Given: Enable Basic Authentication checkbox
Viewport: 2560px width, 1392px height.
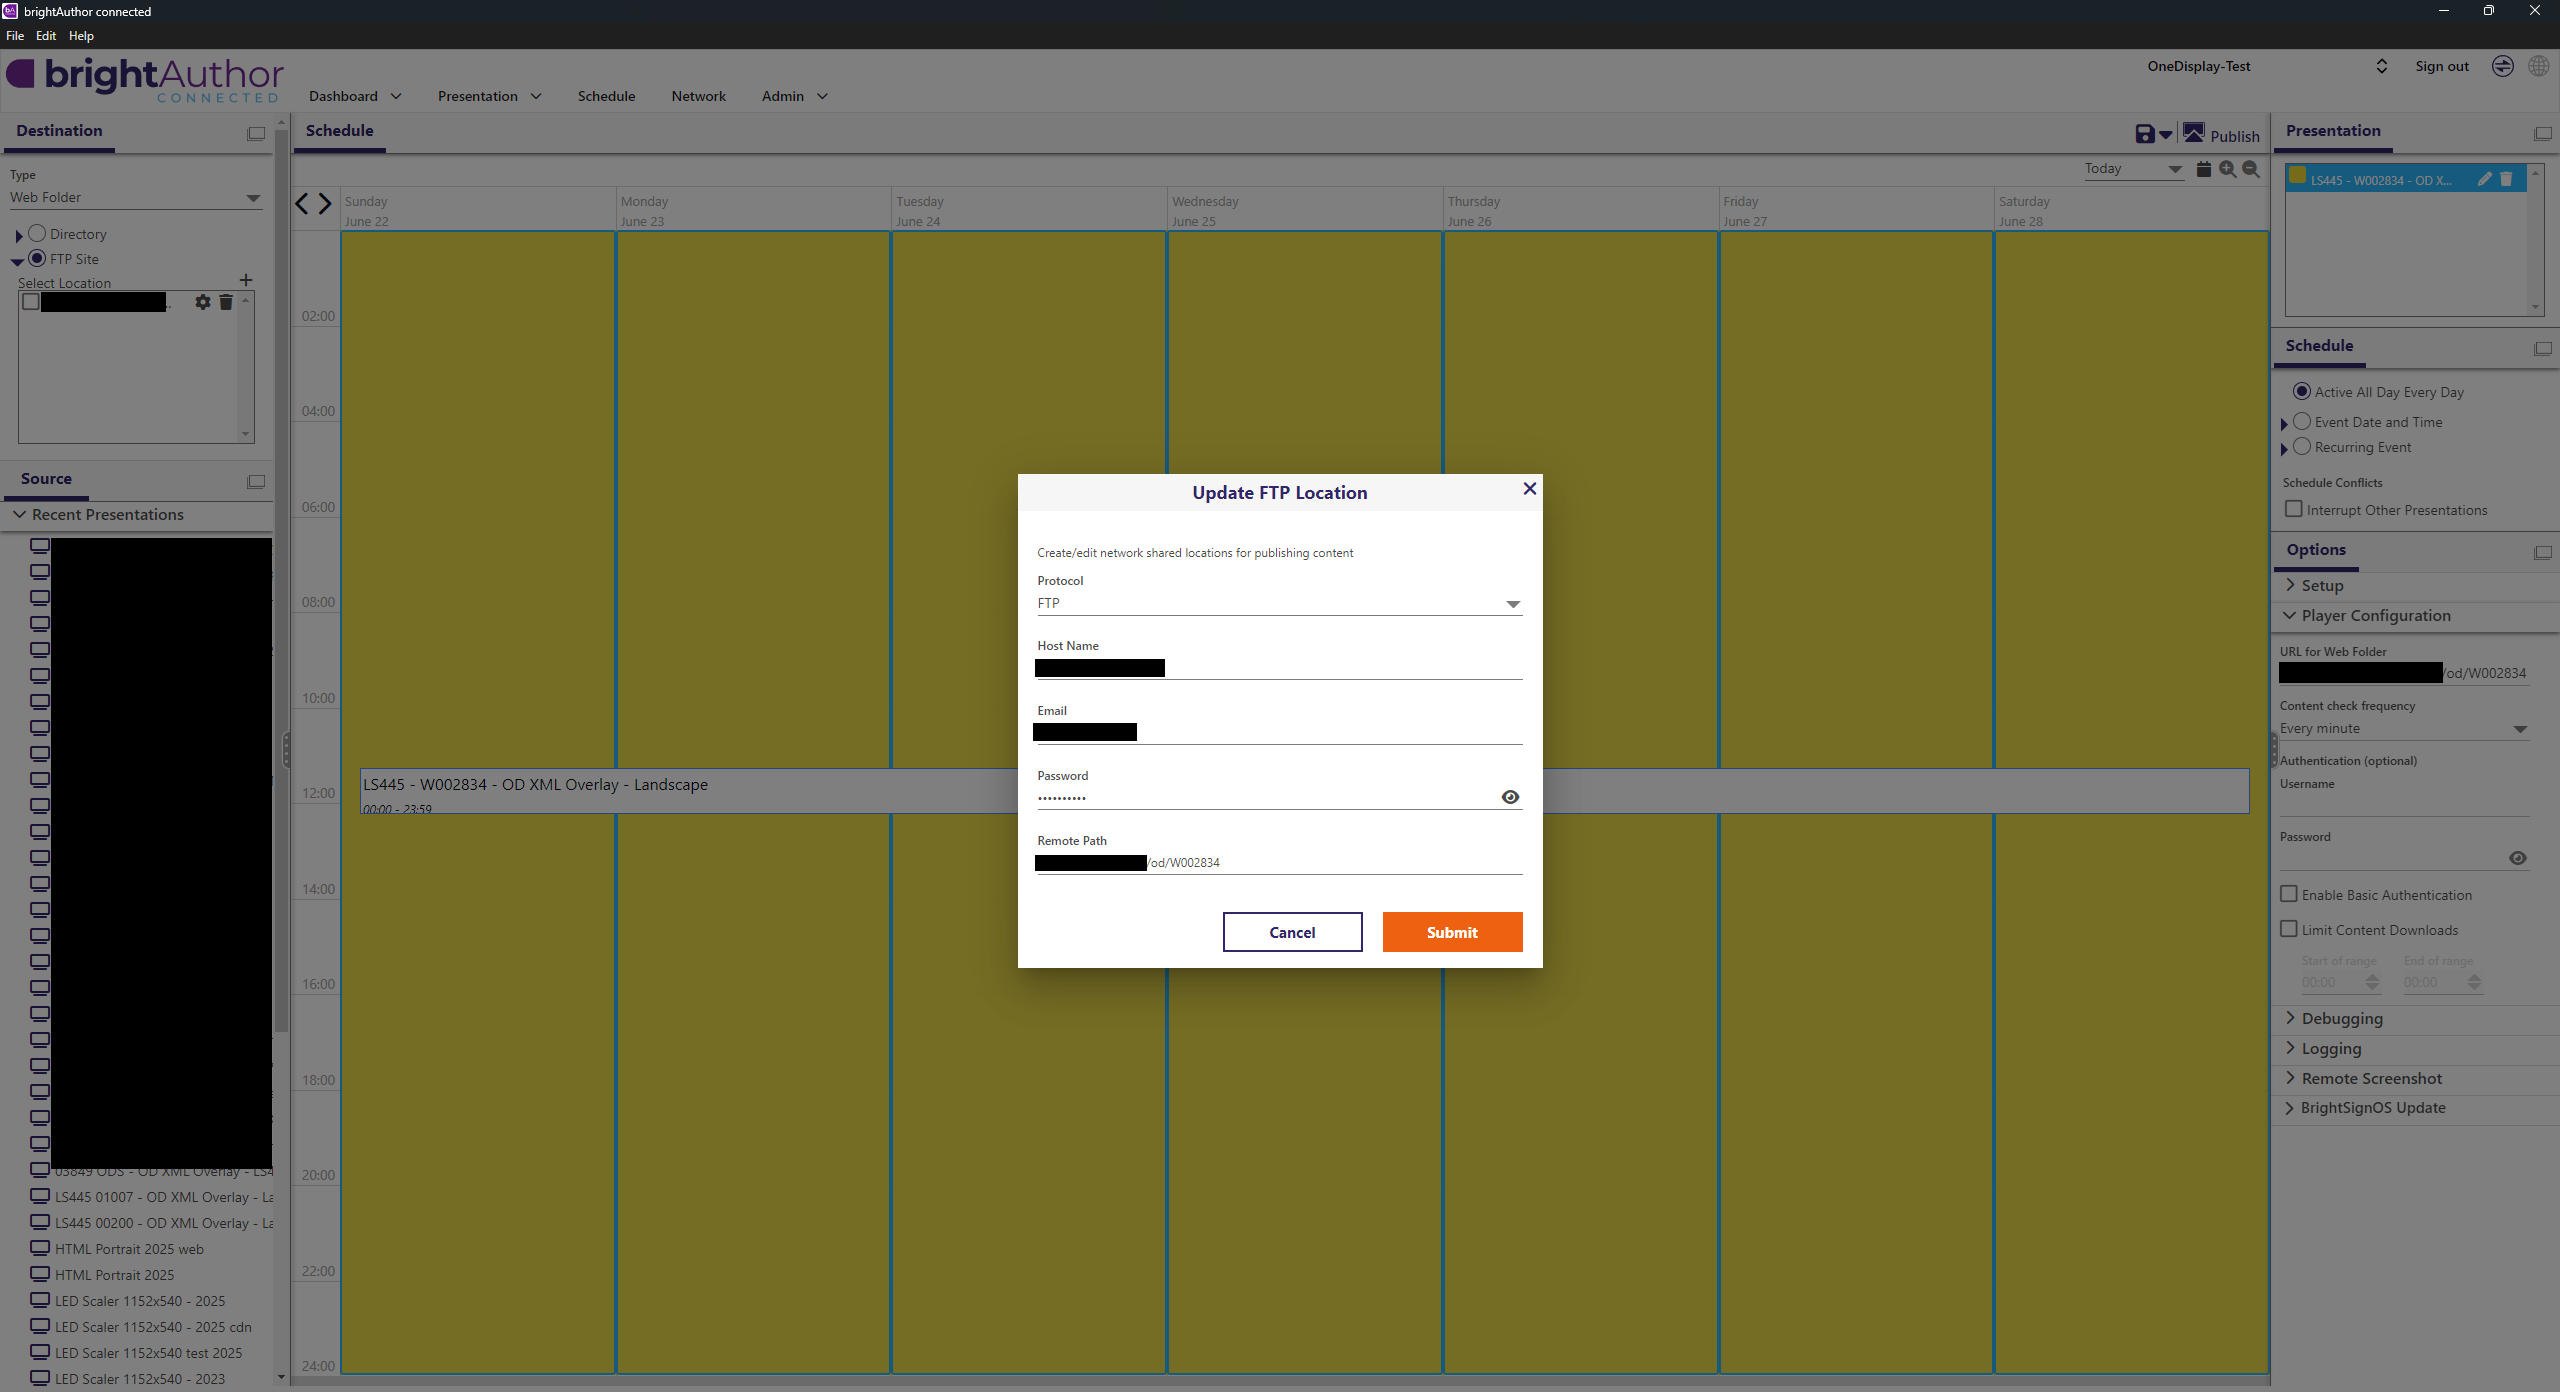Looking at the screenshot, I should [2289, 894].
